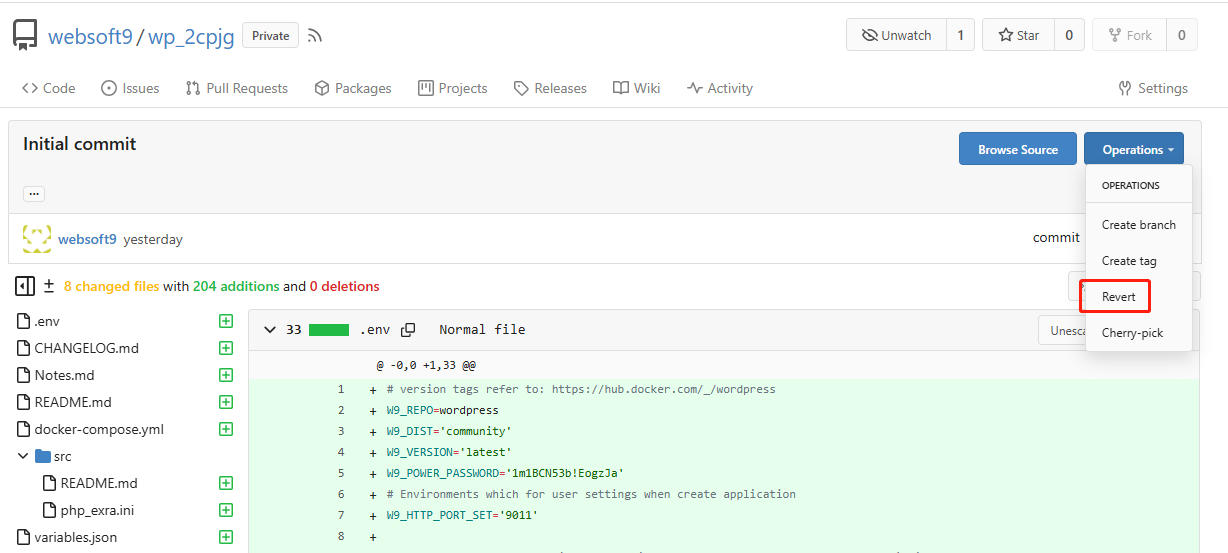The height and width of the screenshot is (553, 1228).
Task: Click the ellipsis button under Initial commit
Action: [34, 194]
